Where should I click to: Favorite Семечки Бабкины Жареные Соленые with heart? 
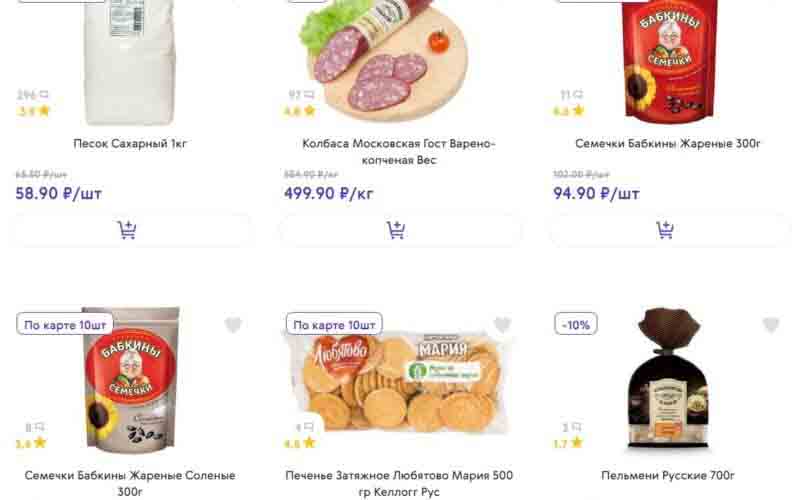click(233, 325)
